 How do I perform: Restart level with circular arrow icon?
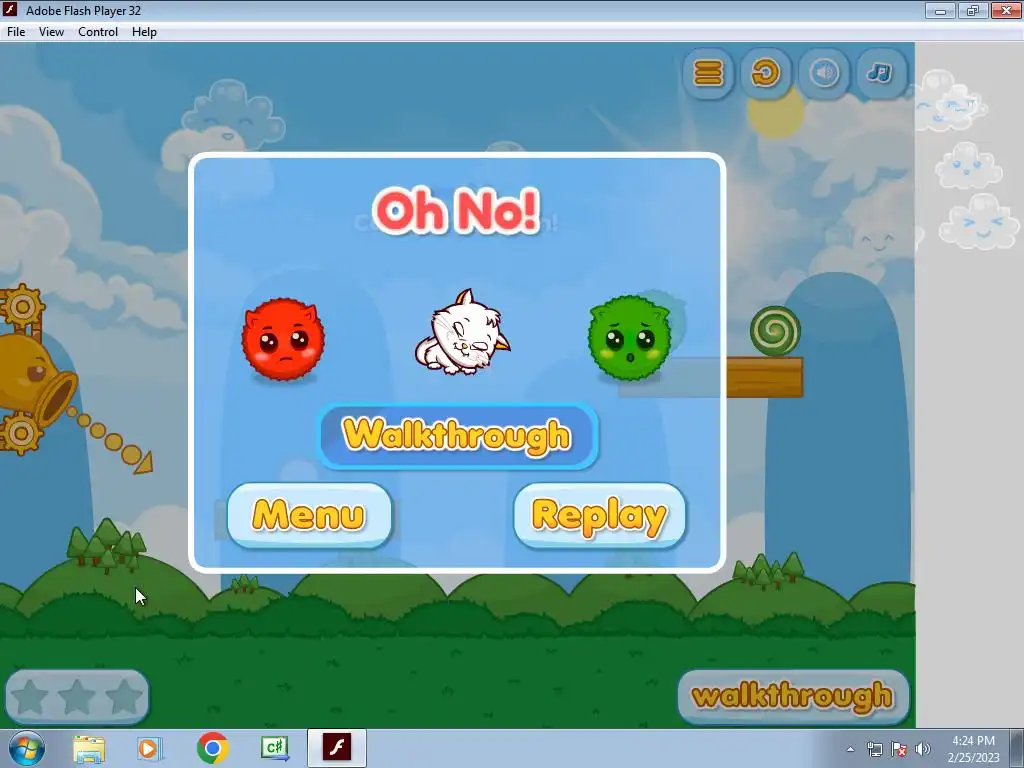[x=765, y=72]
